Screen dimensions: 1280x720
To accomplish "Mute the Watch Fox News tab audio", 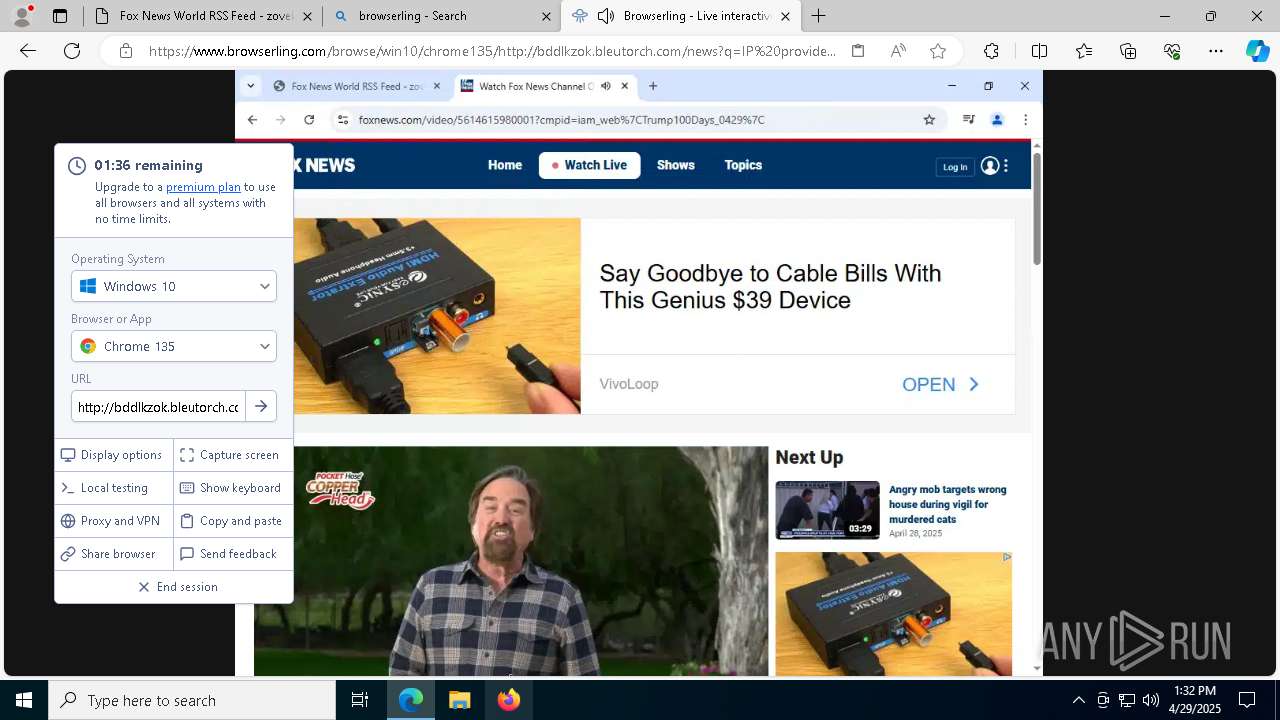I will (x=606, y=86).
